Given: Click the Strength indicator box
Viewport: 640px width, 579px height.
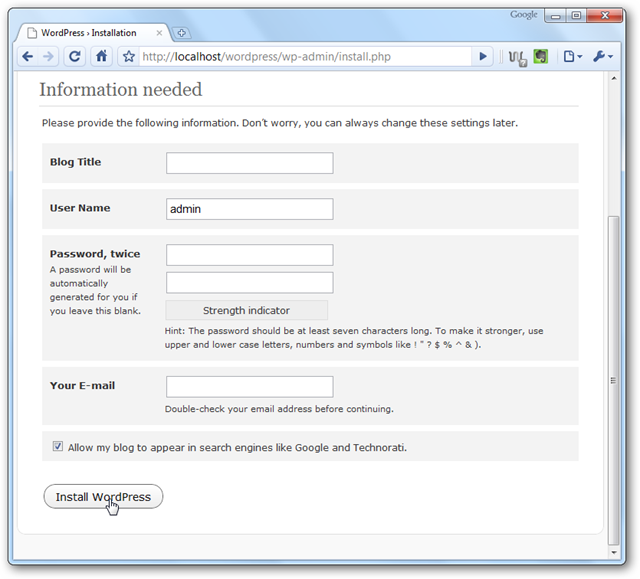Looking at the screenshot, I should [247, 311].
